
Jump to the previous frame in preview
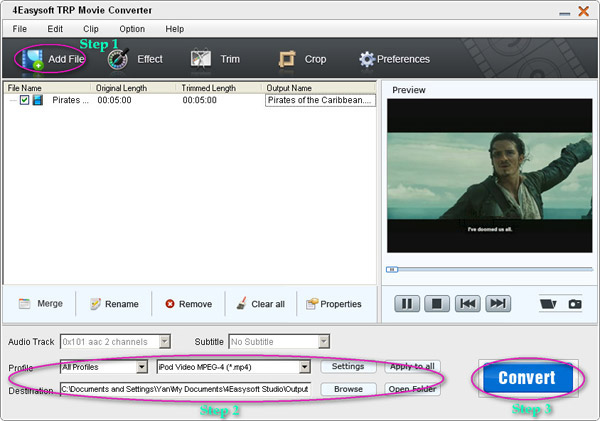[468, 304]
